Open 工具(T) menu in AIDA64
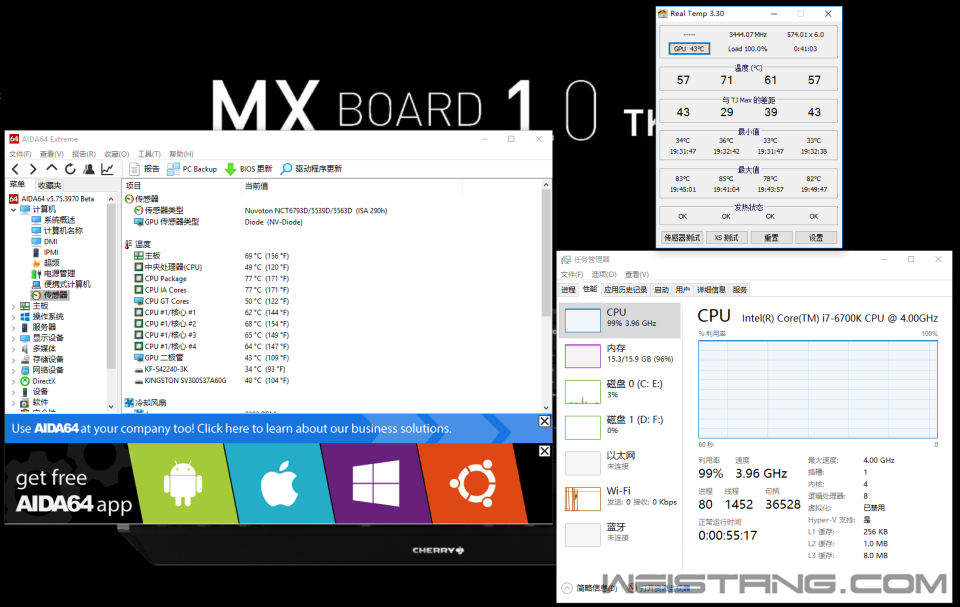This screenshot has height=607, width=960. [x=149, y=154]
